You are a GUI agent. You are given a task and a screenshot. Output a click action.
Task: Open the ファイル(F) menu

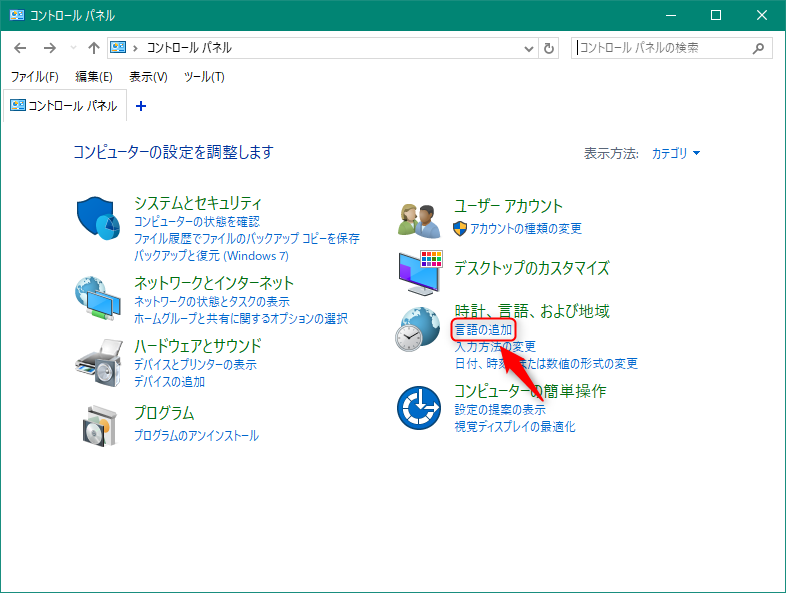(x=35, y=77)
